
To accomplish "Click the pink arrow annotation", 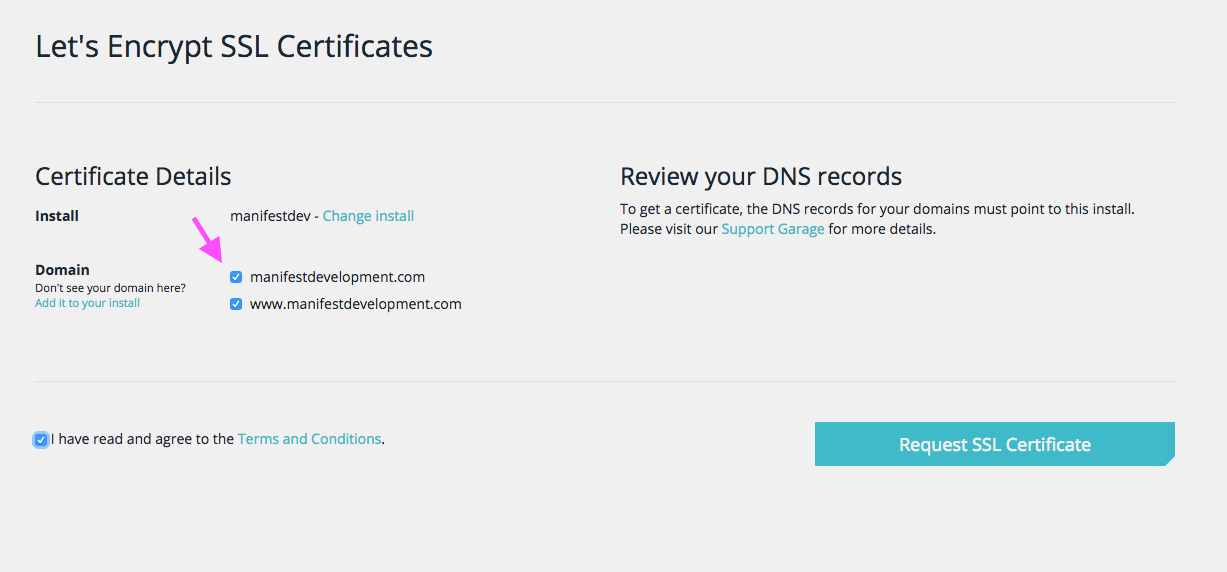I will (x=208, y=240).
